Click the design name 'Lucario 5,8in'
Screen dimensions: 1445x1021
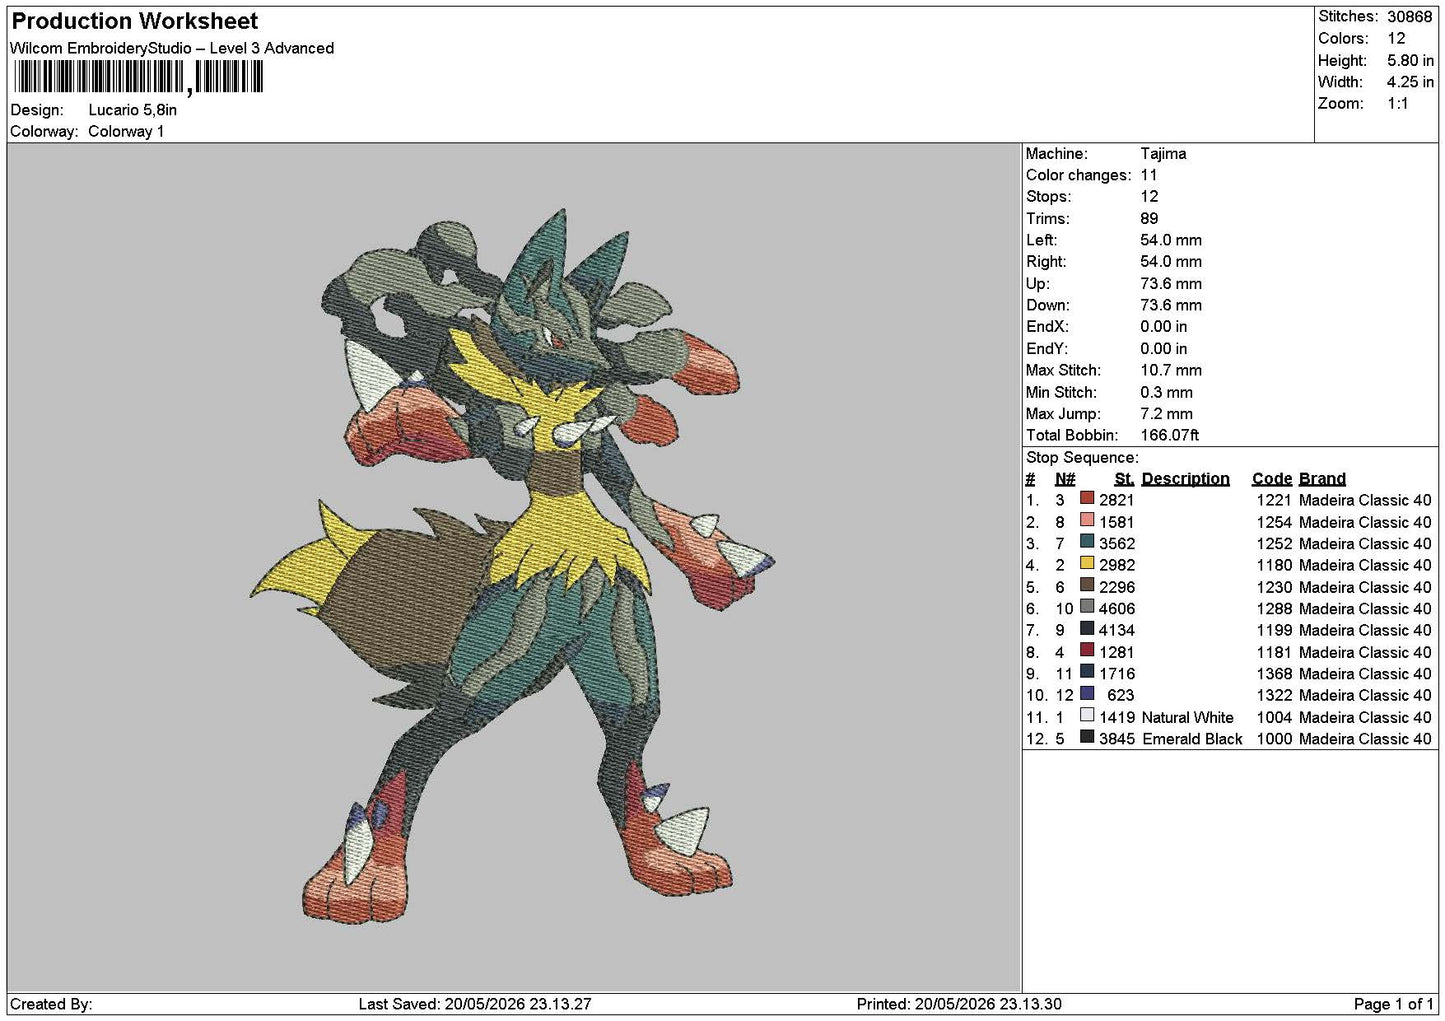133,110
